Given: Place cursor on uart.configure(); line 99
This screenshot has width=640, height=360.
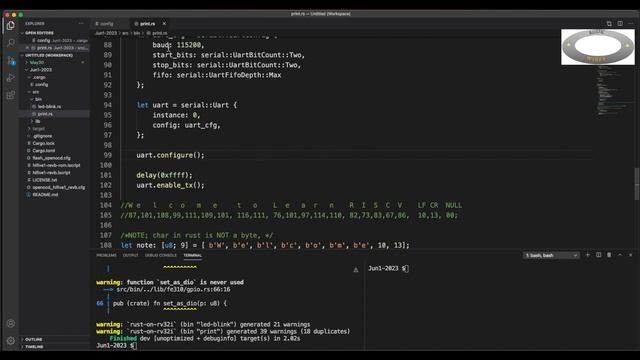Looking at the screenshot, I should tap(170, 155).
